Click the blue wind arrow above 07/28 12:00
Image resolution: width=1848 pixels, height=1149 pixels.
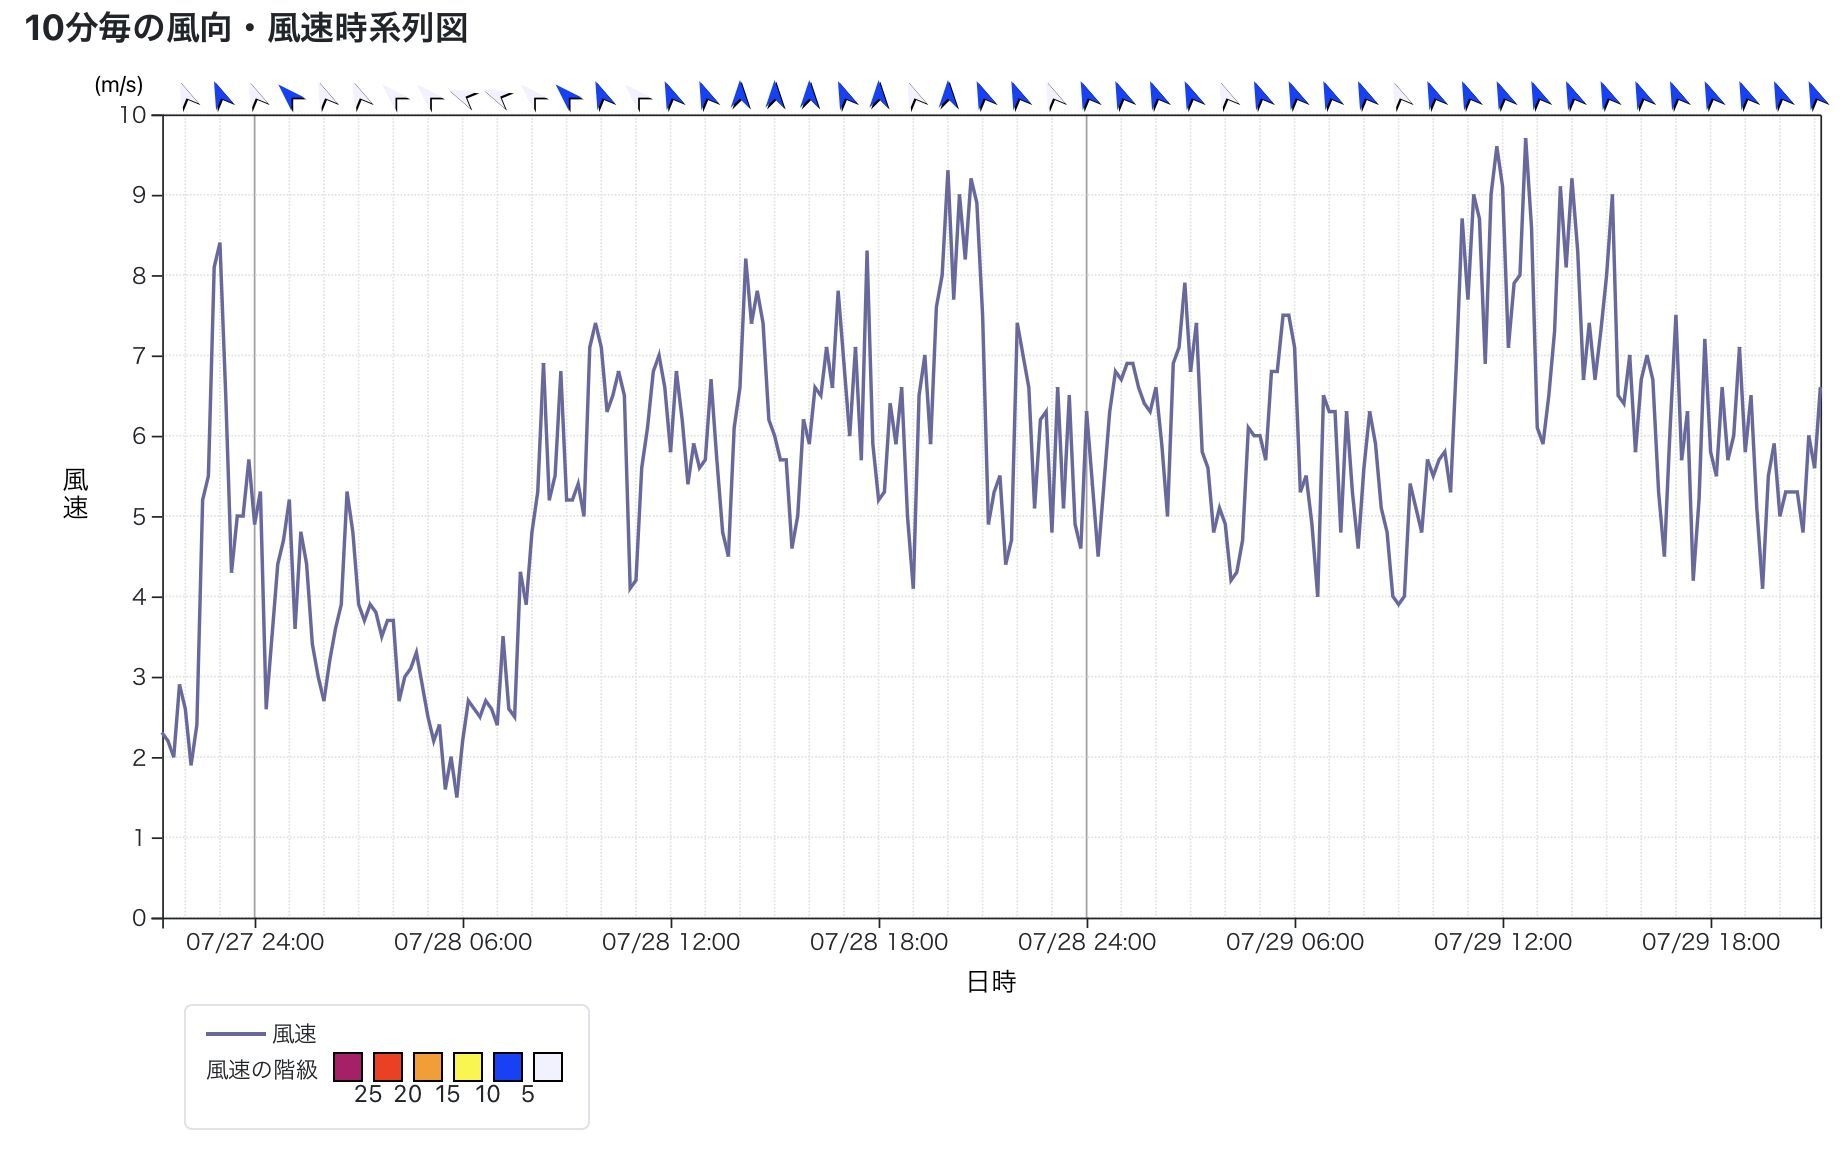point(673,96)
